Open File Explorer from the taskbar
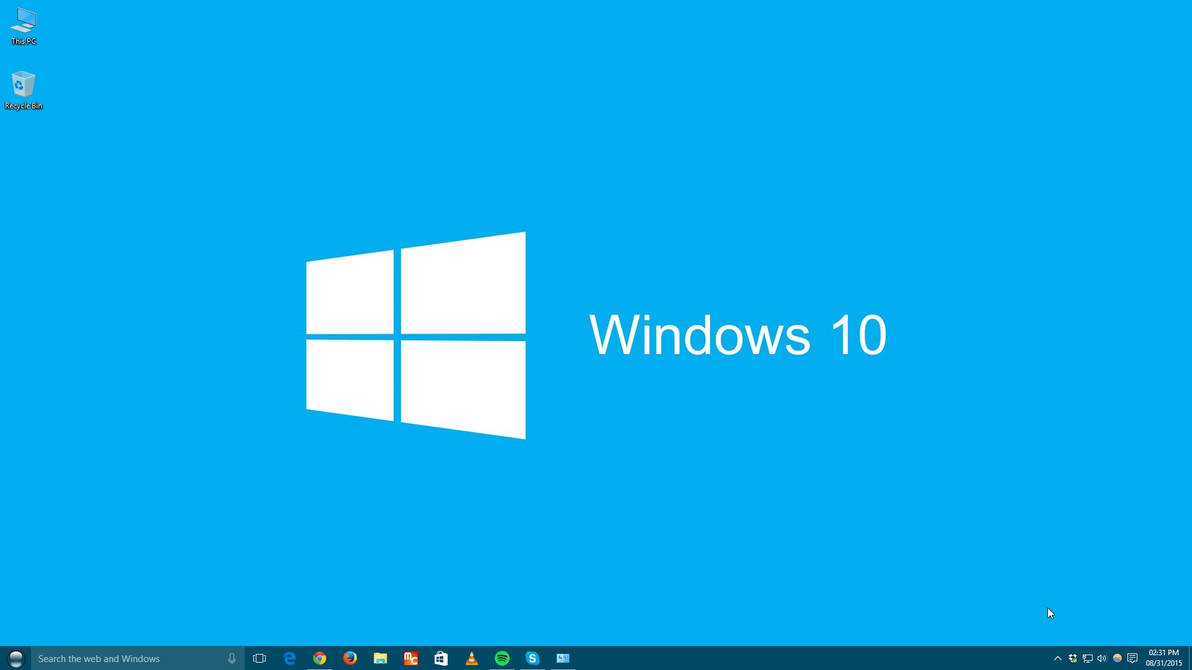Viewport: 1192px width, 670px height. coord(380,659)
